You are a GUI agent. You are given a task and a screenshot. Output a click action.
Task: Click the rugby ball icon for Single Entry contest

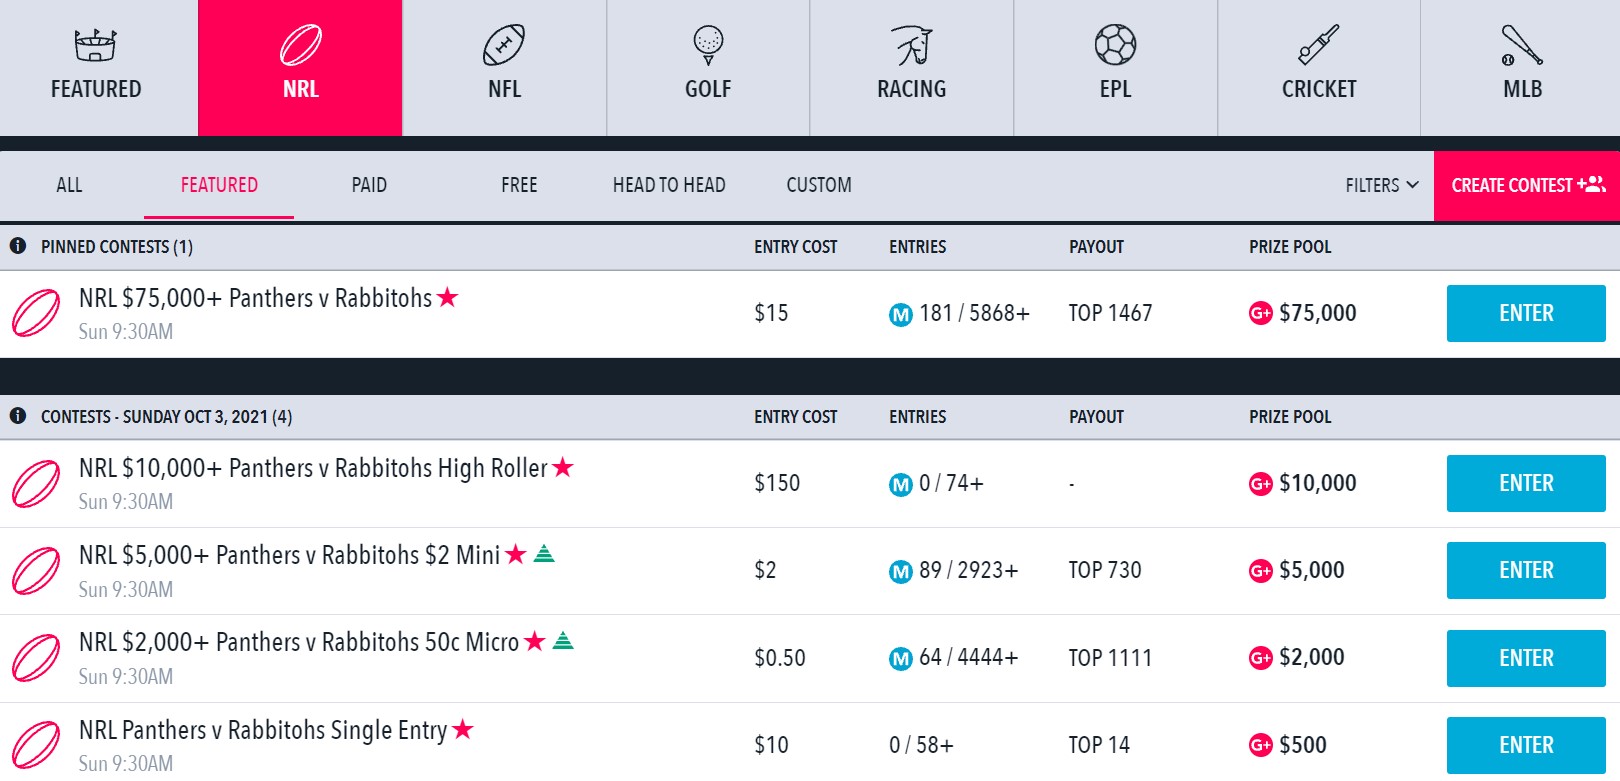(36, 746)
